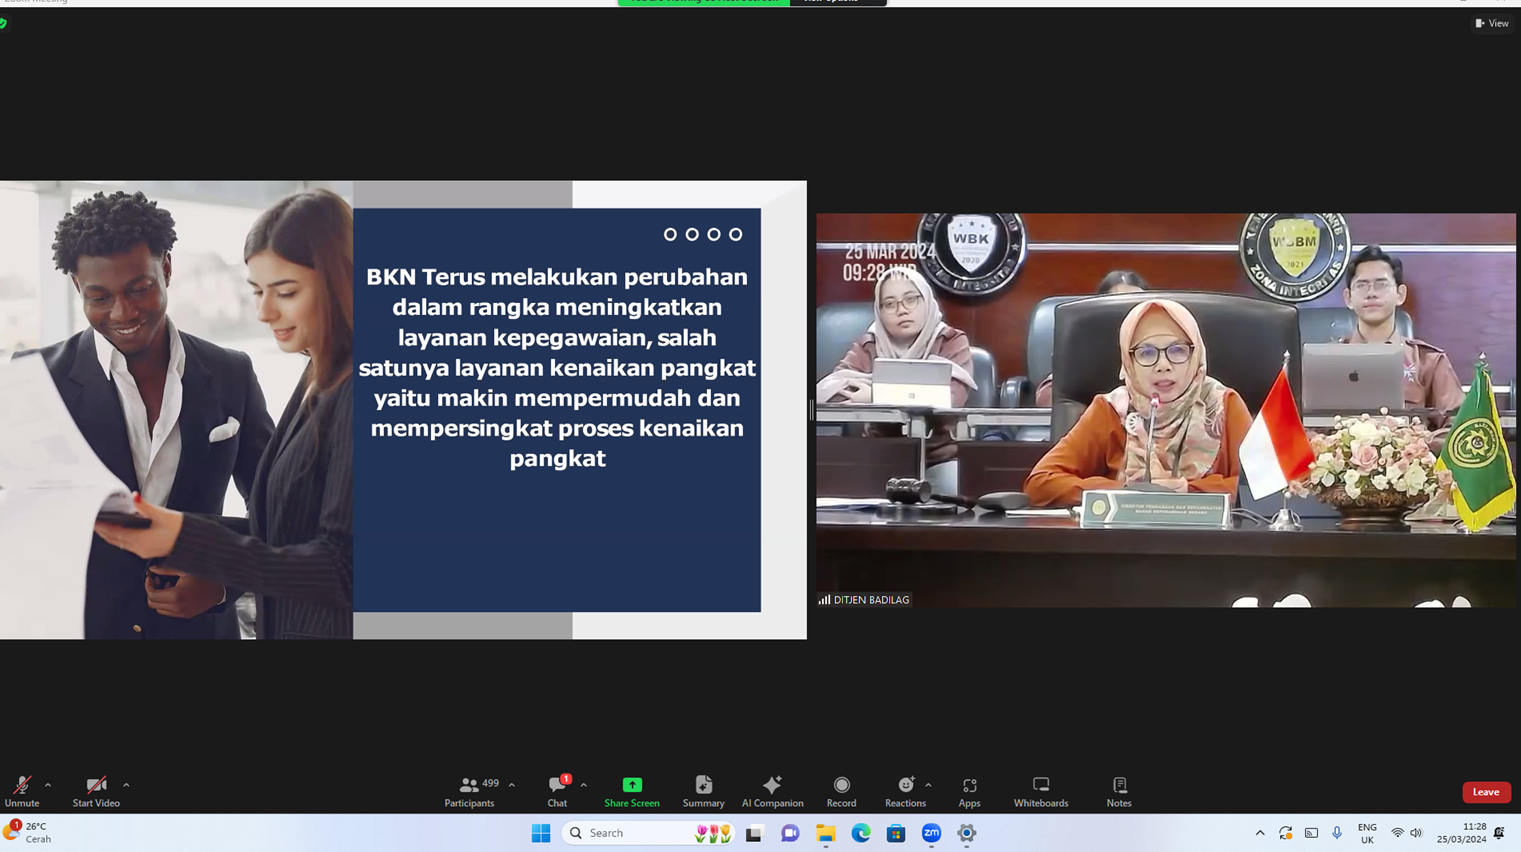The height and width of the screenshot is (852, 1521).
Task: Unmute the microphone in Zoom
Action: pyautogui.click(x=22, y=791)
